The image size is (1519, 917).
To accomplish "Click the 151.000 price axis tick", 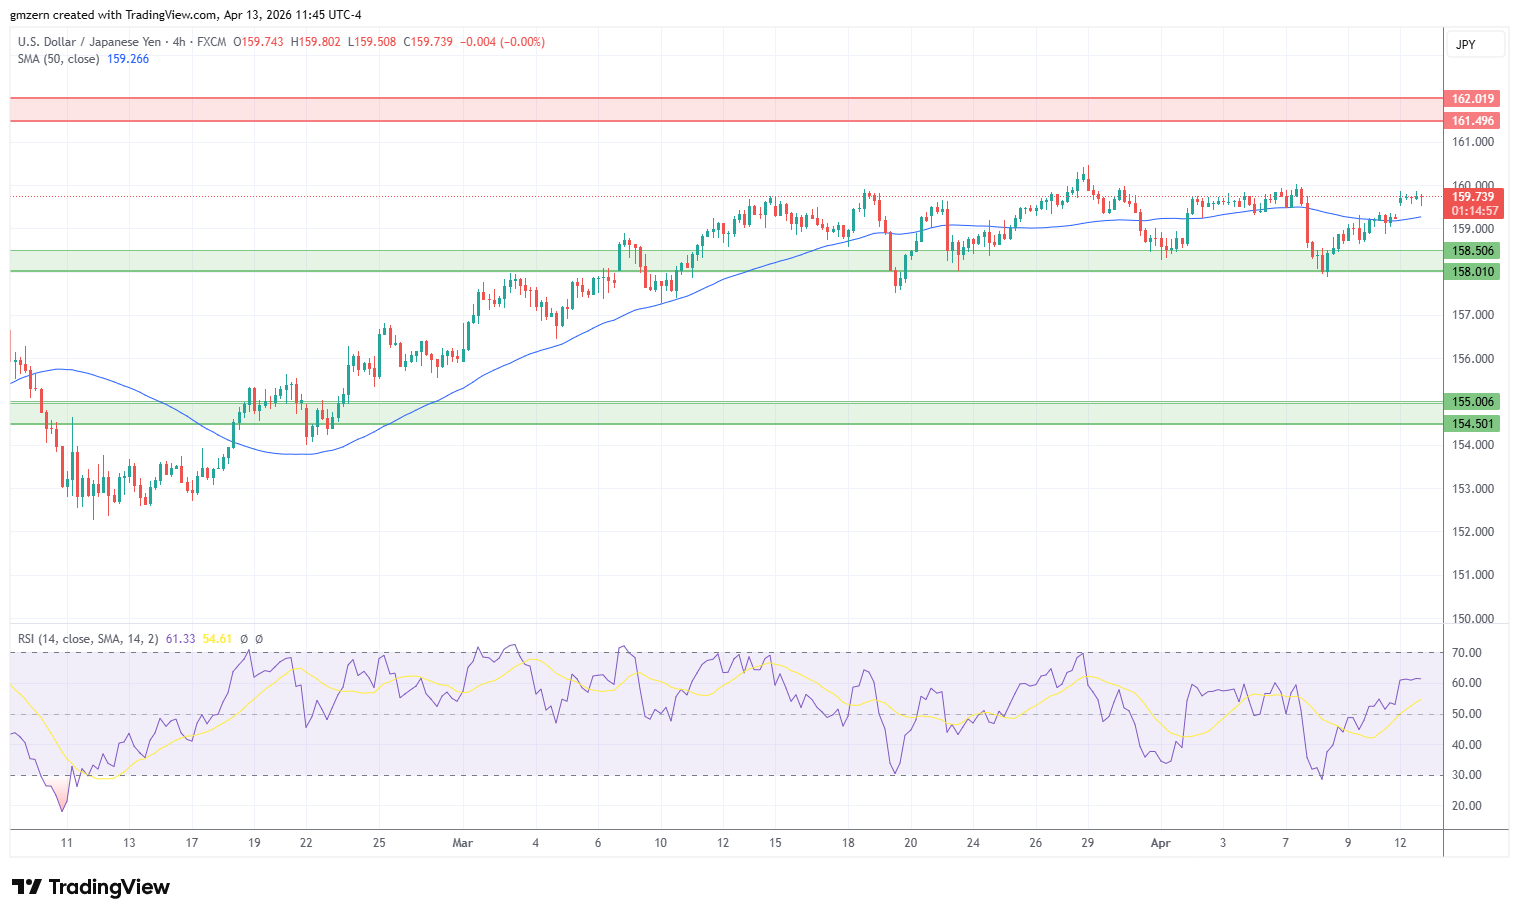I will pos(1473,575).
